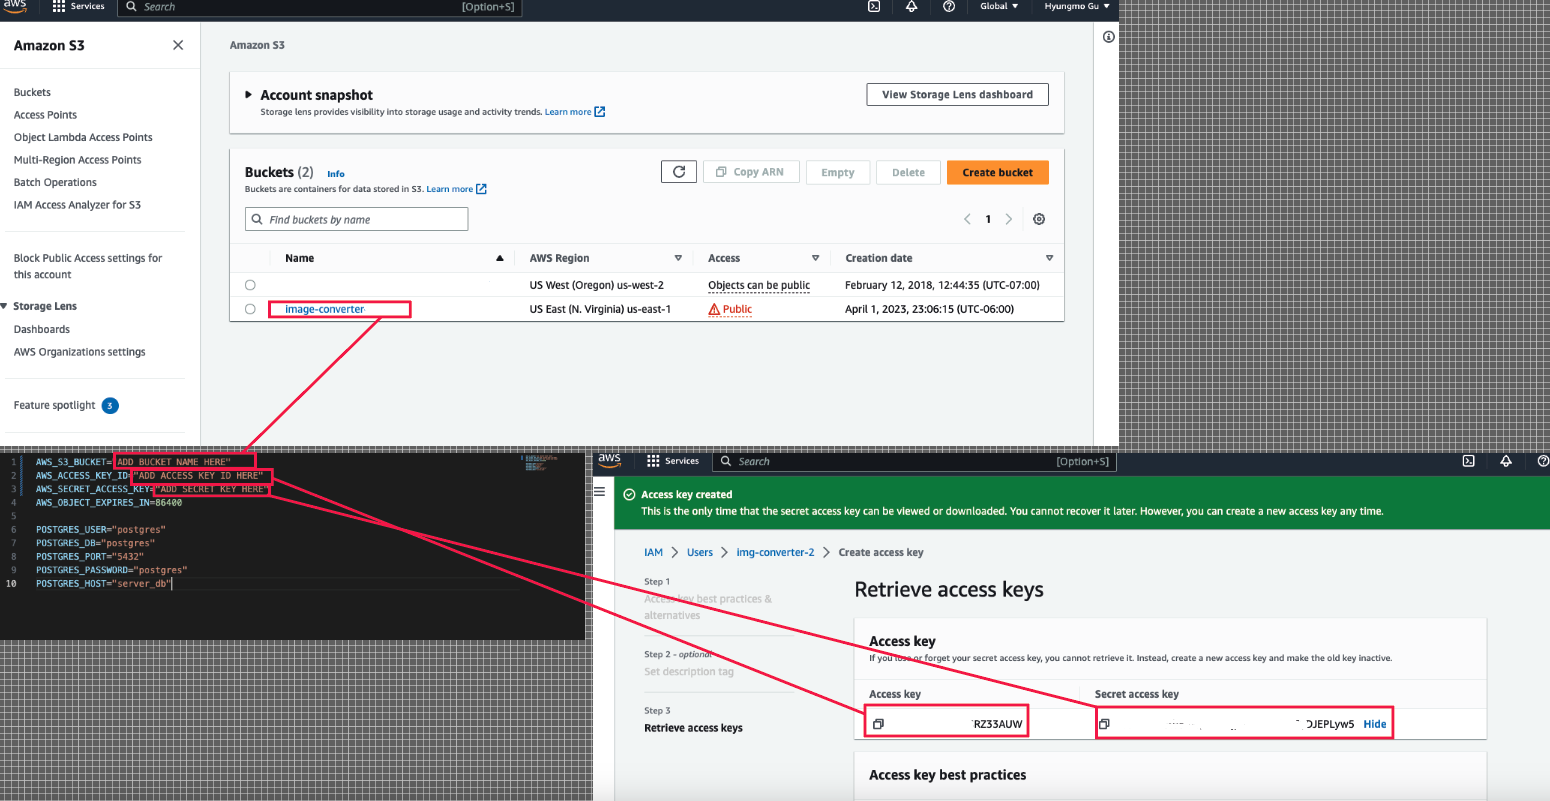
Task: Click the help question-mark icon
Action: point(949,8)
